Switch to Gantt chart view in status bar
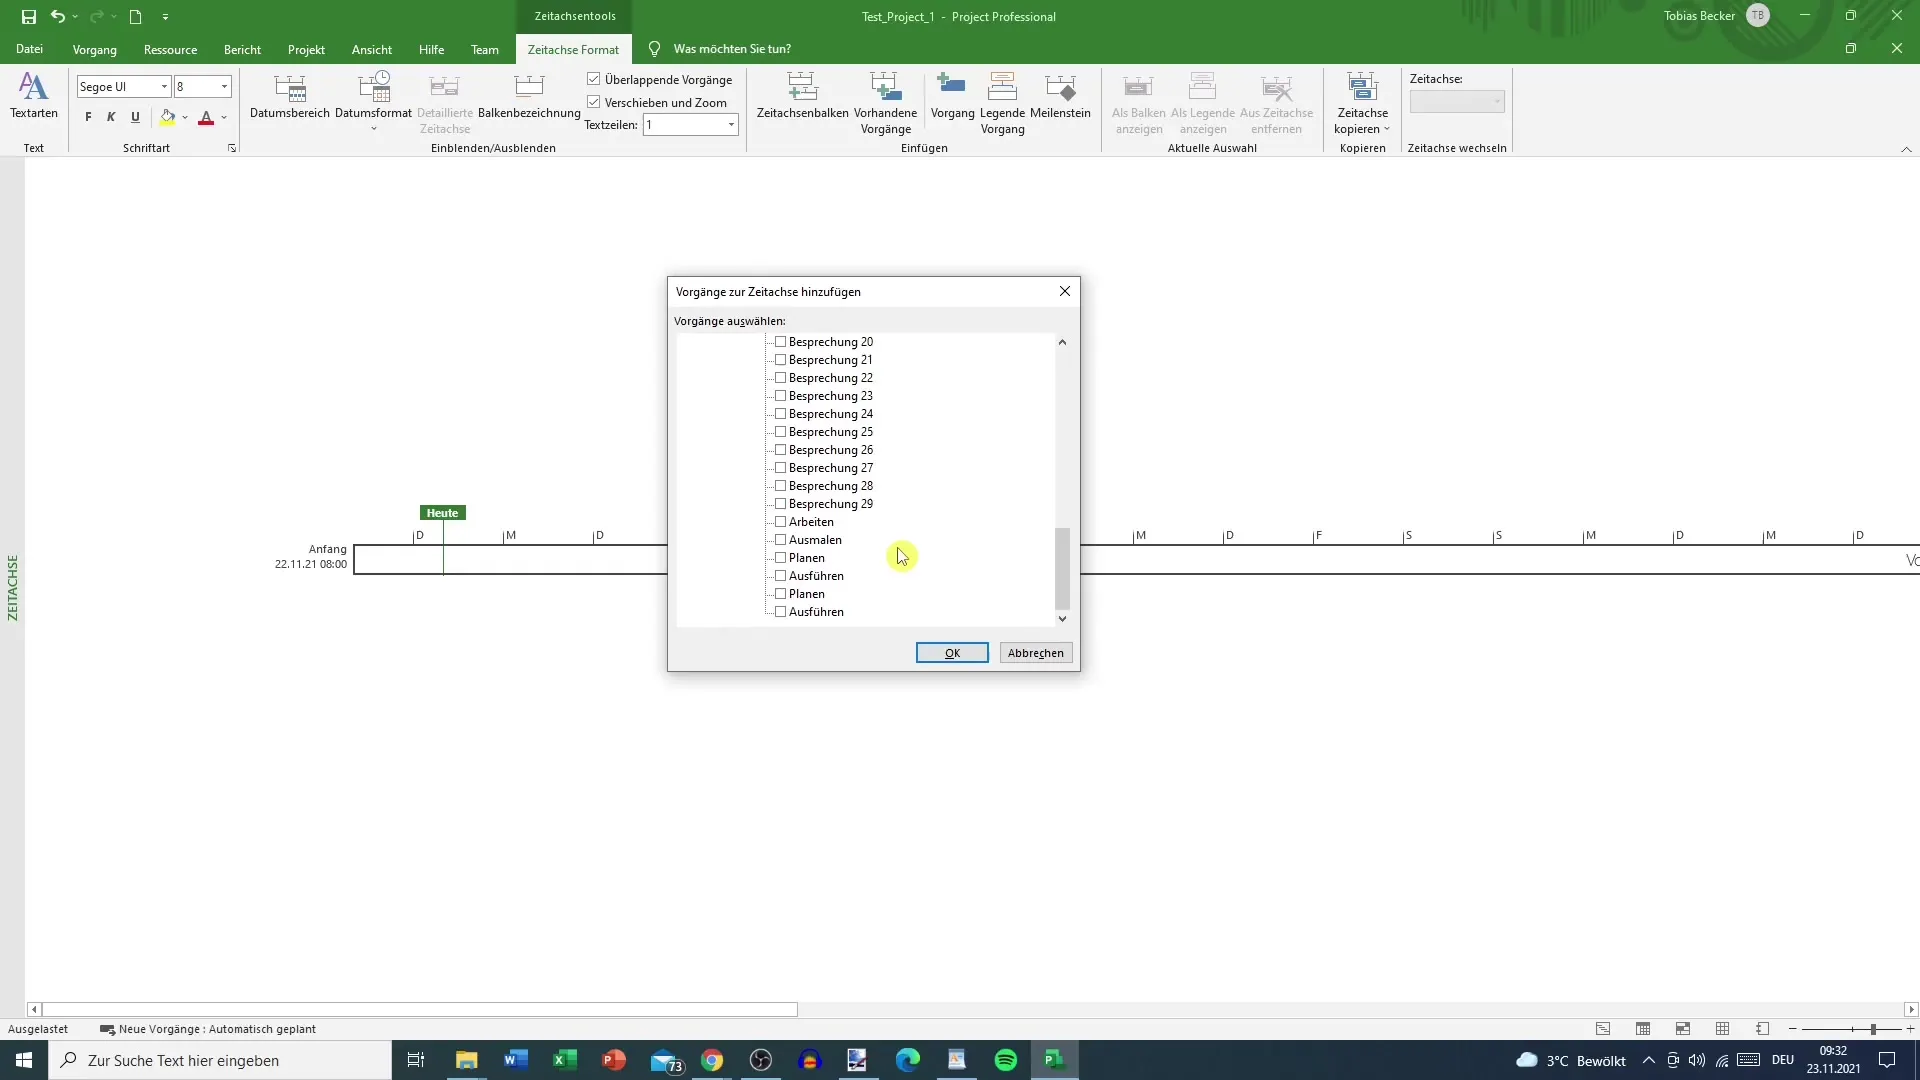Viewport: 1920px width, 1080px height. tap(1603, 1029)
